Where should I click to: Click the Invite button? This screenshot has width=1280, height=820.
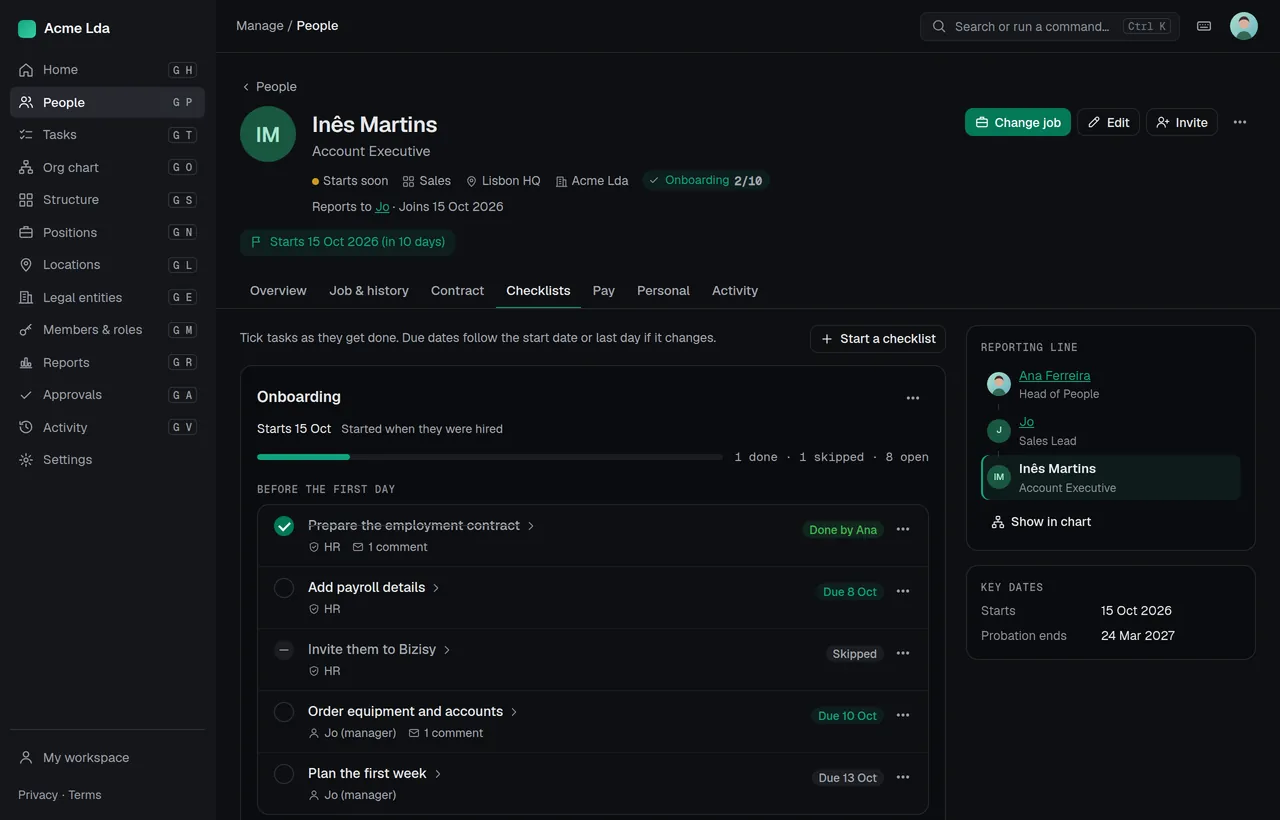(1182, 122)
